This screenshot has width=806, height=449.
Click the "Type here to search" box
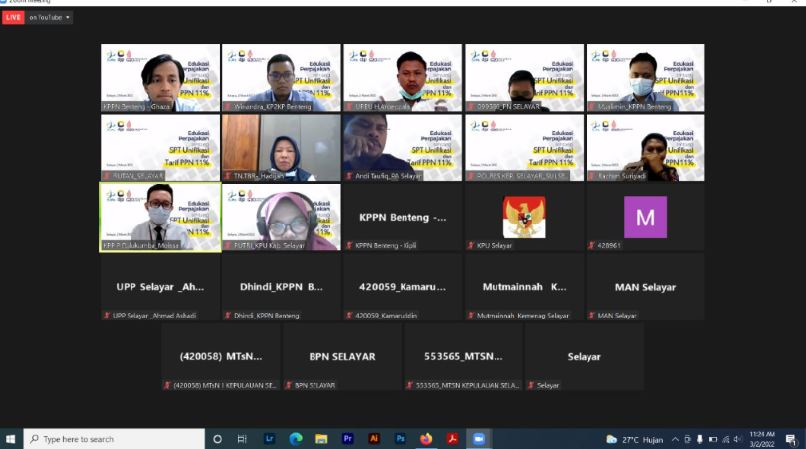[x=115, y=439]
